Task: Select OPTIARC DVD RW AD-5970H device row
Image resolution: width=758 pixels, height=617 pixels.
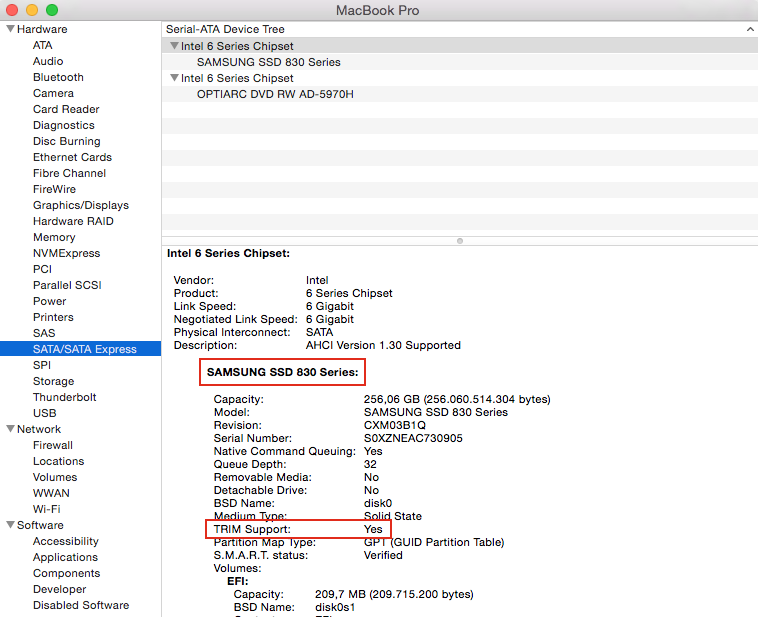Action: tap(460, 94)
